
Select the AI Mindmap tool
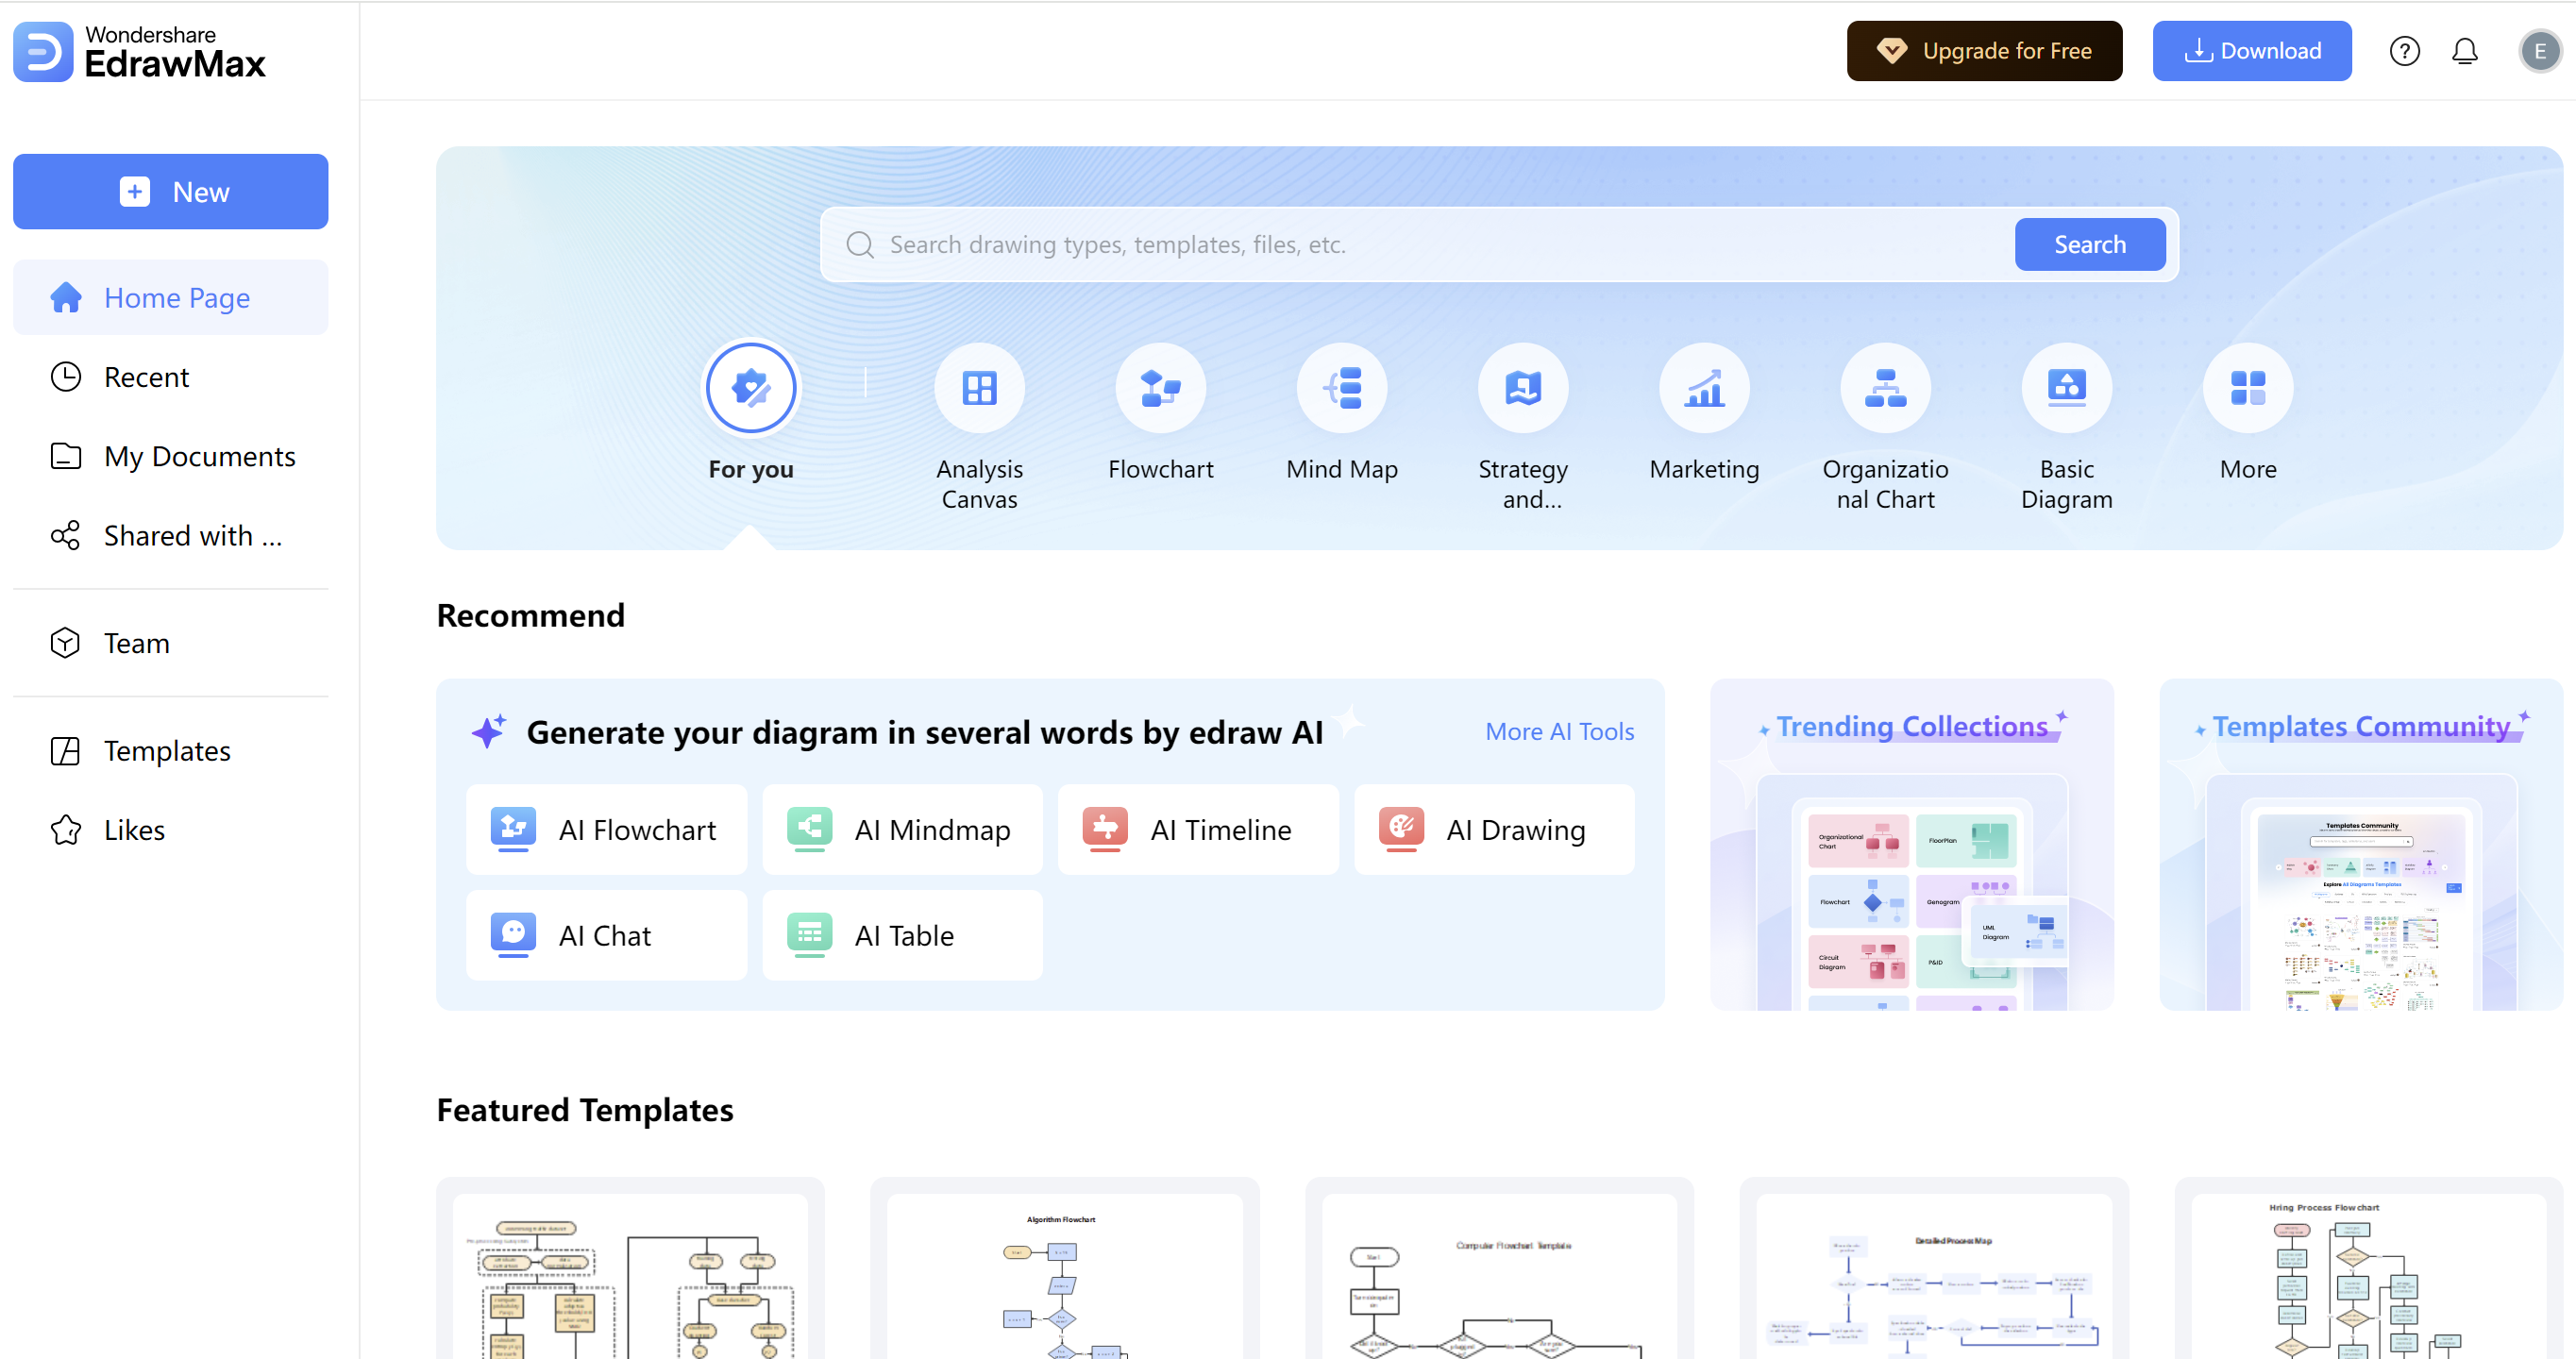click(903, 831)
